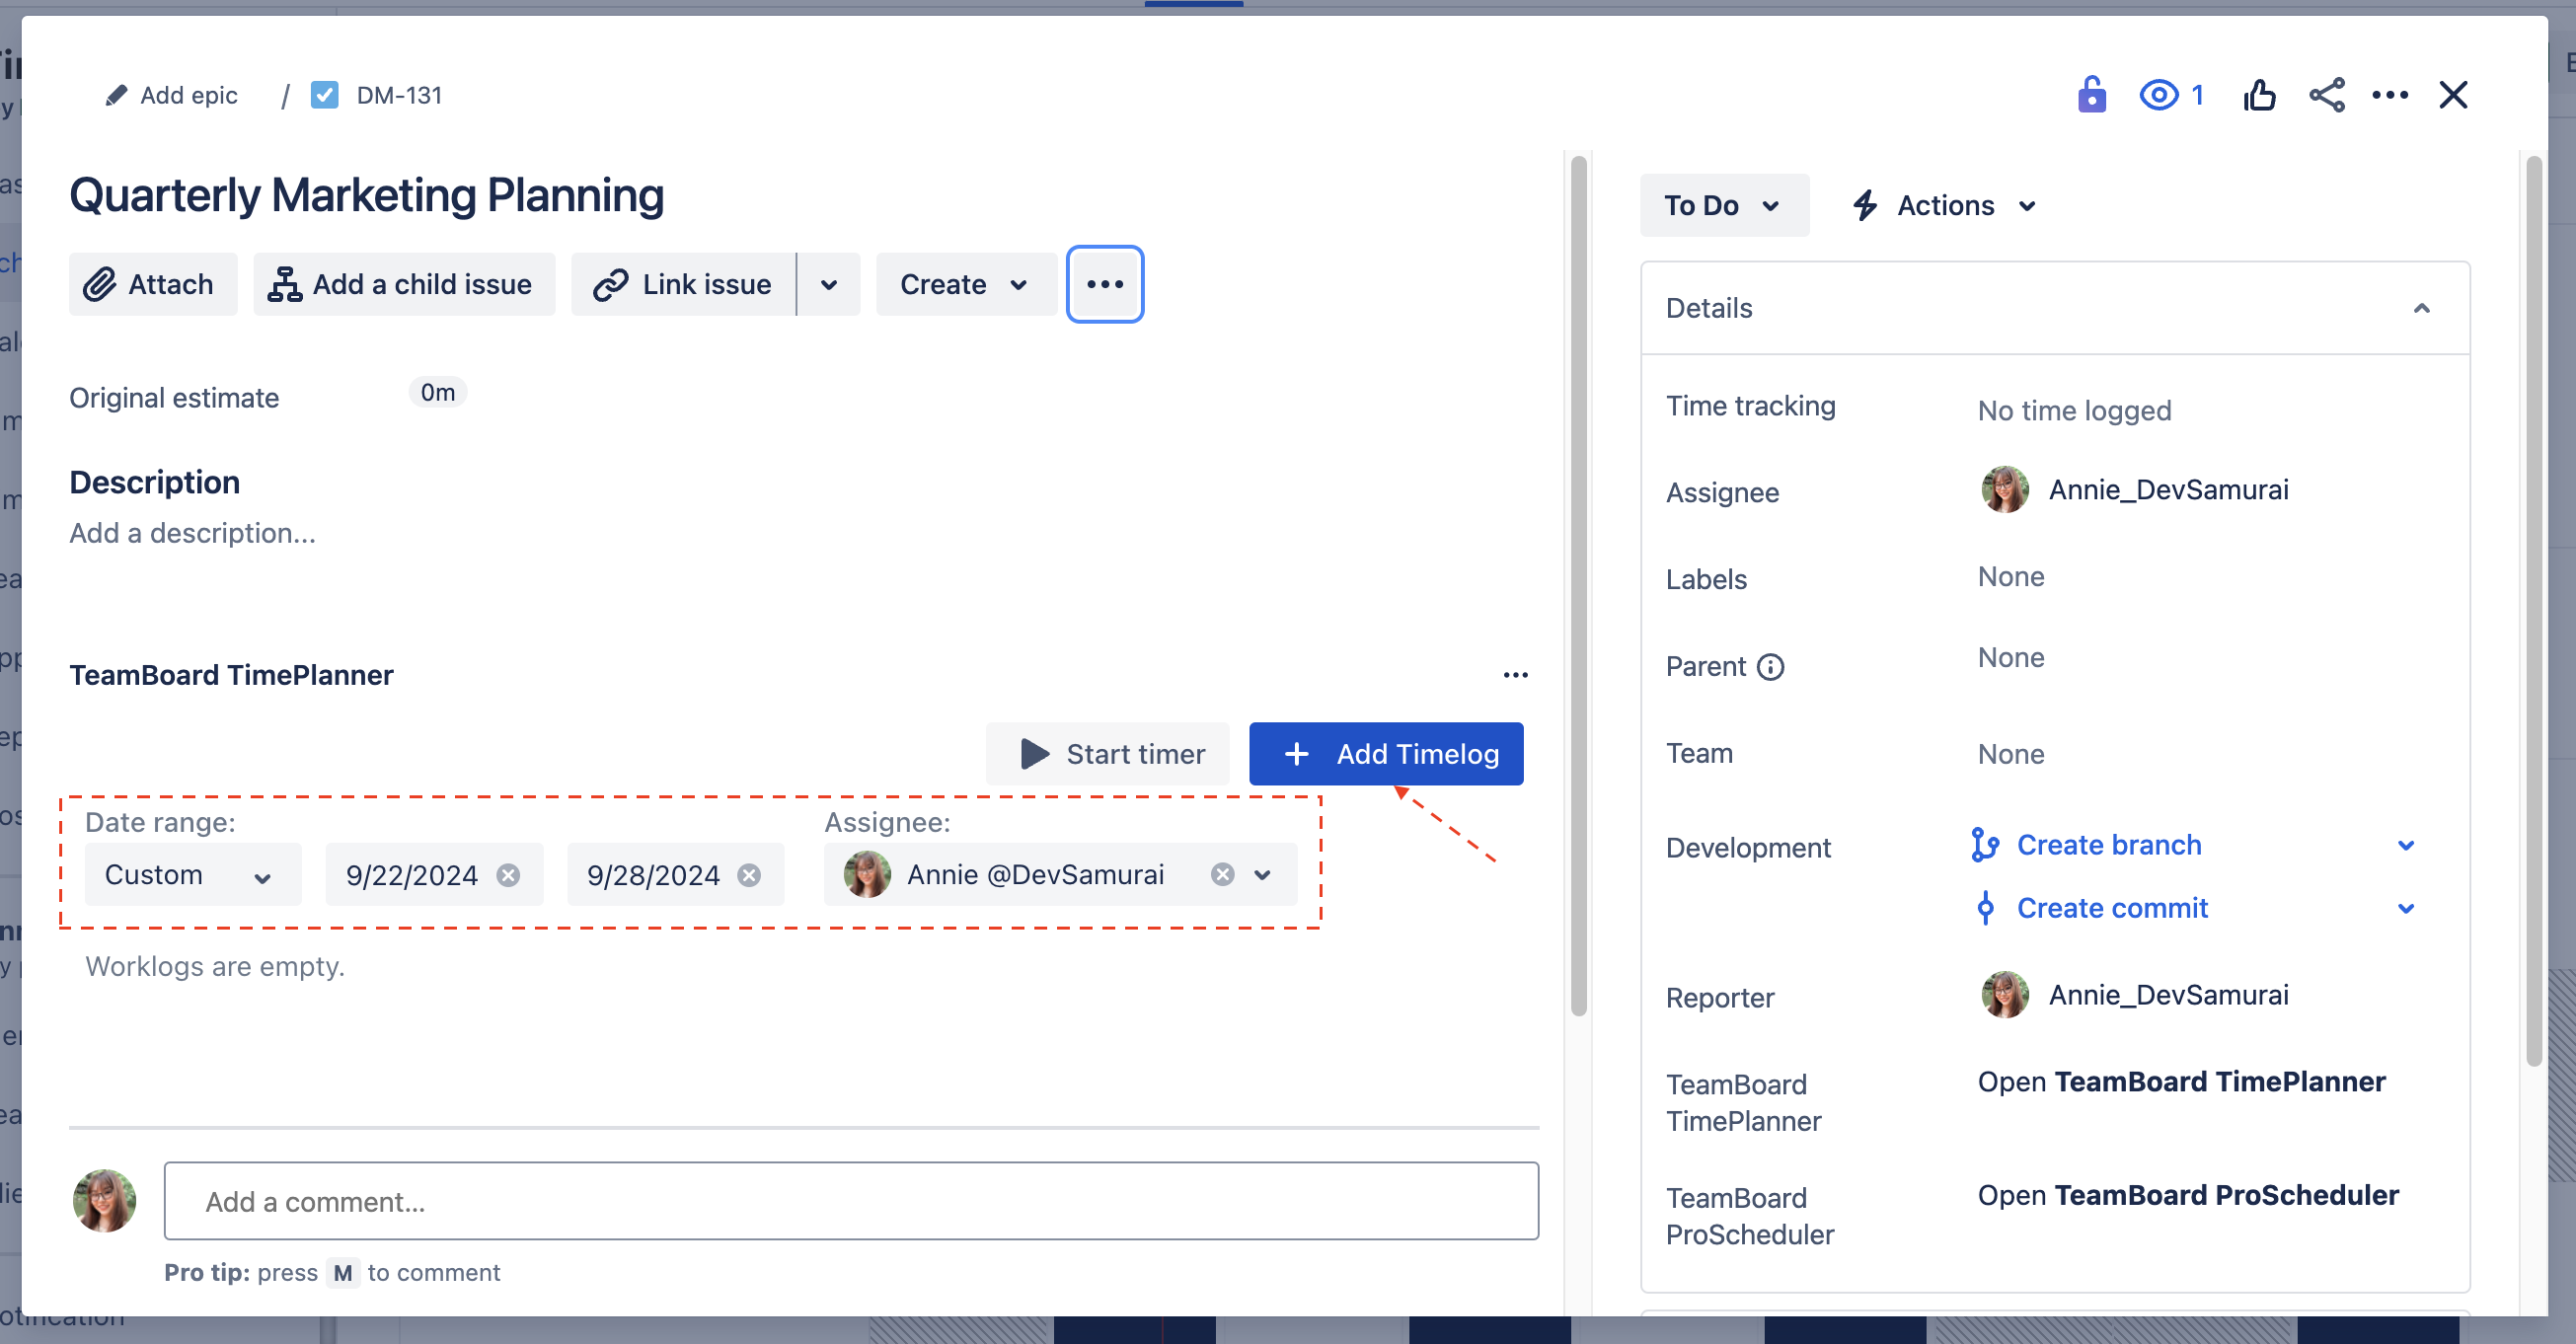This screenshot has width=2576, height=1344.
Task: Remove Annie @DevSamurai assignee filter
Action: 1221,874
